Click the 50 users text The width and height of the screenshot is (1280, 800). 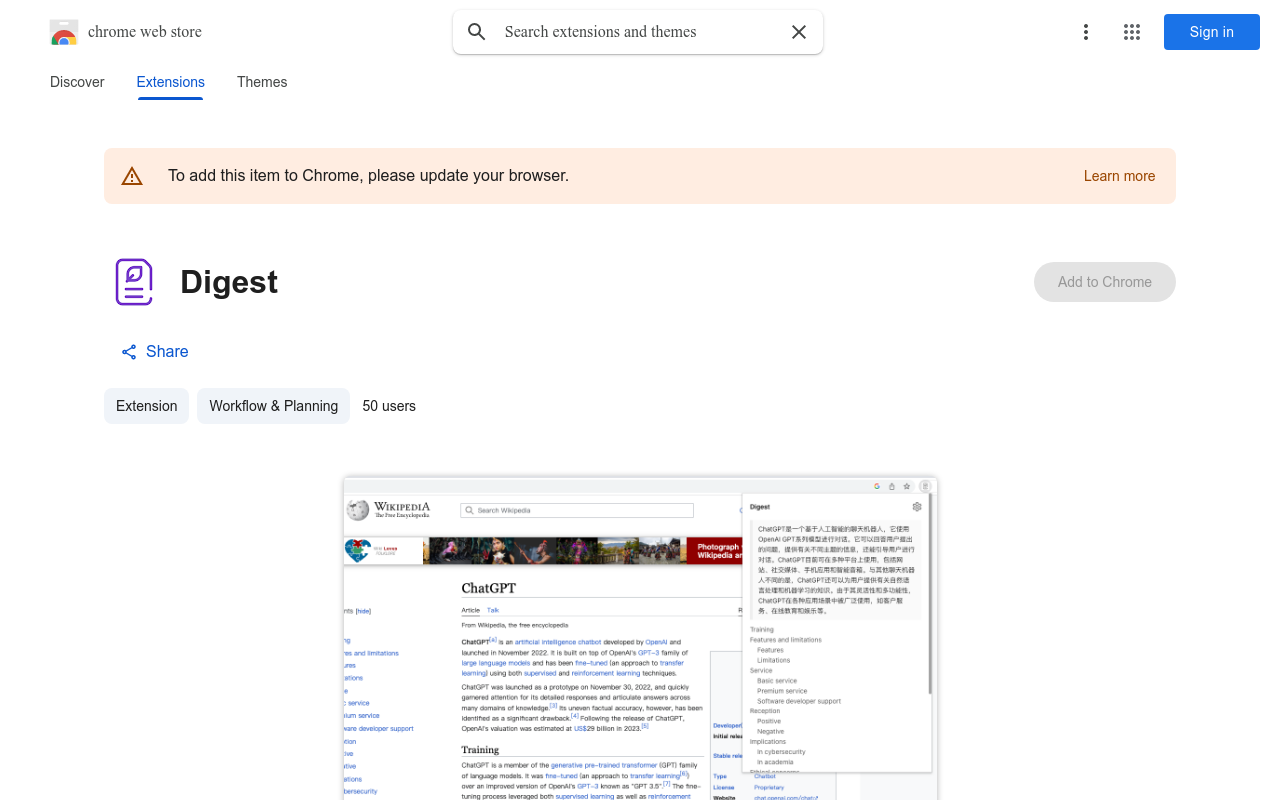(389, 406)
